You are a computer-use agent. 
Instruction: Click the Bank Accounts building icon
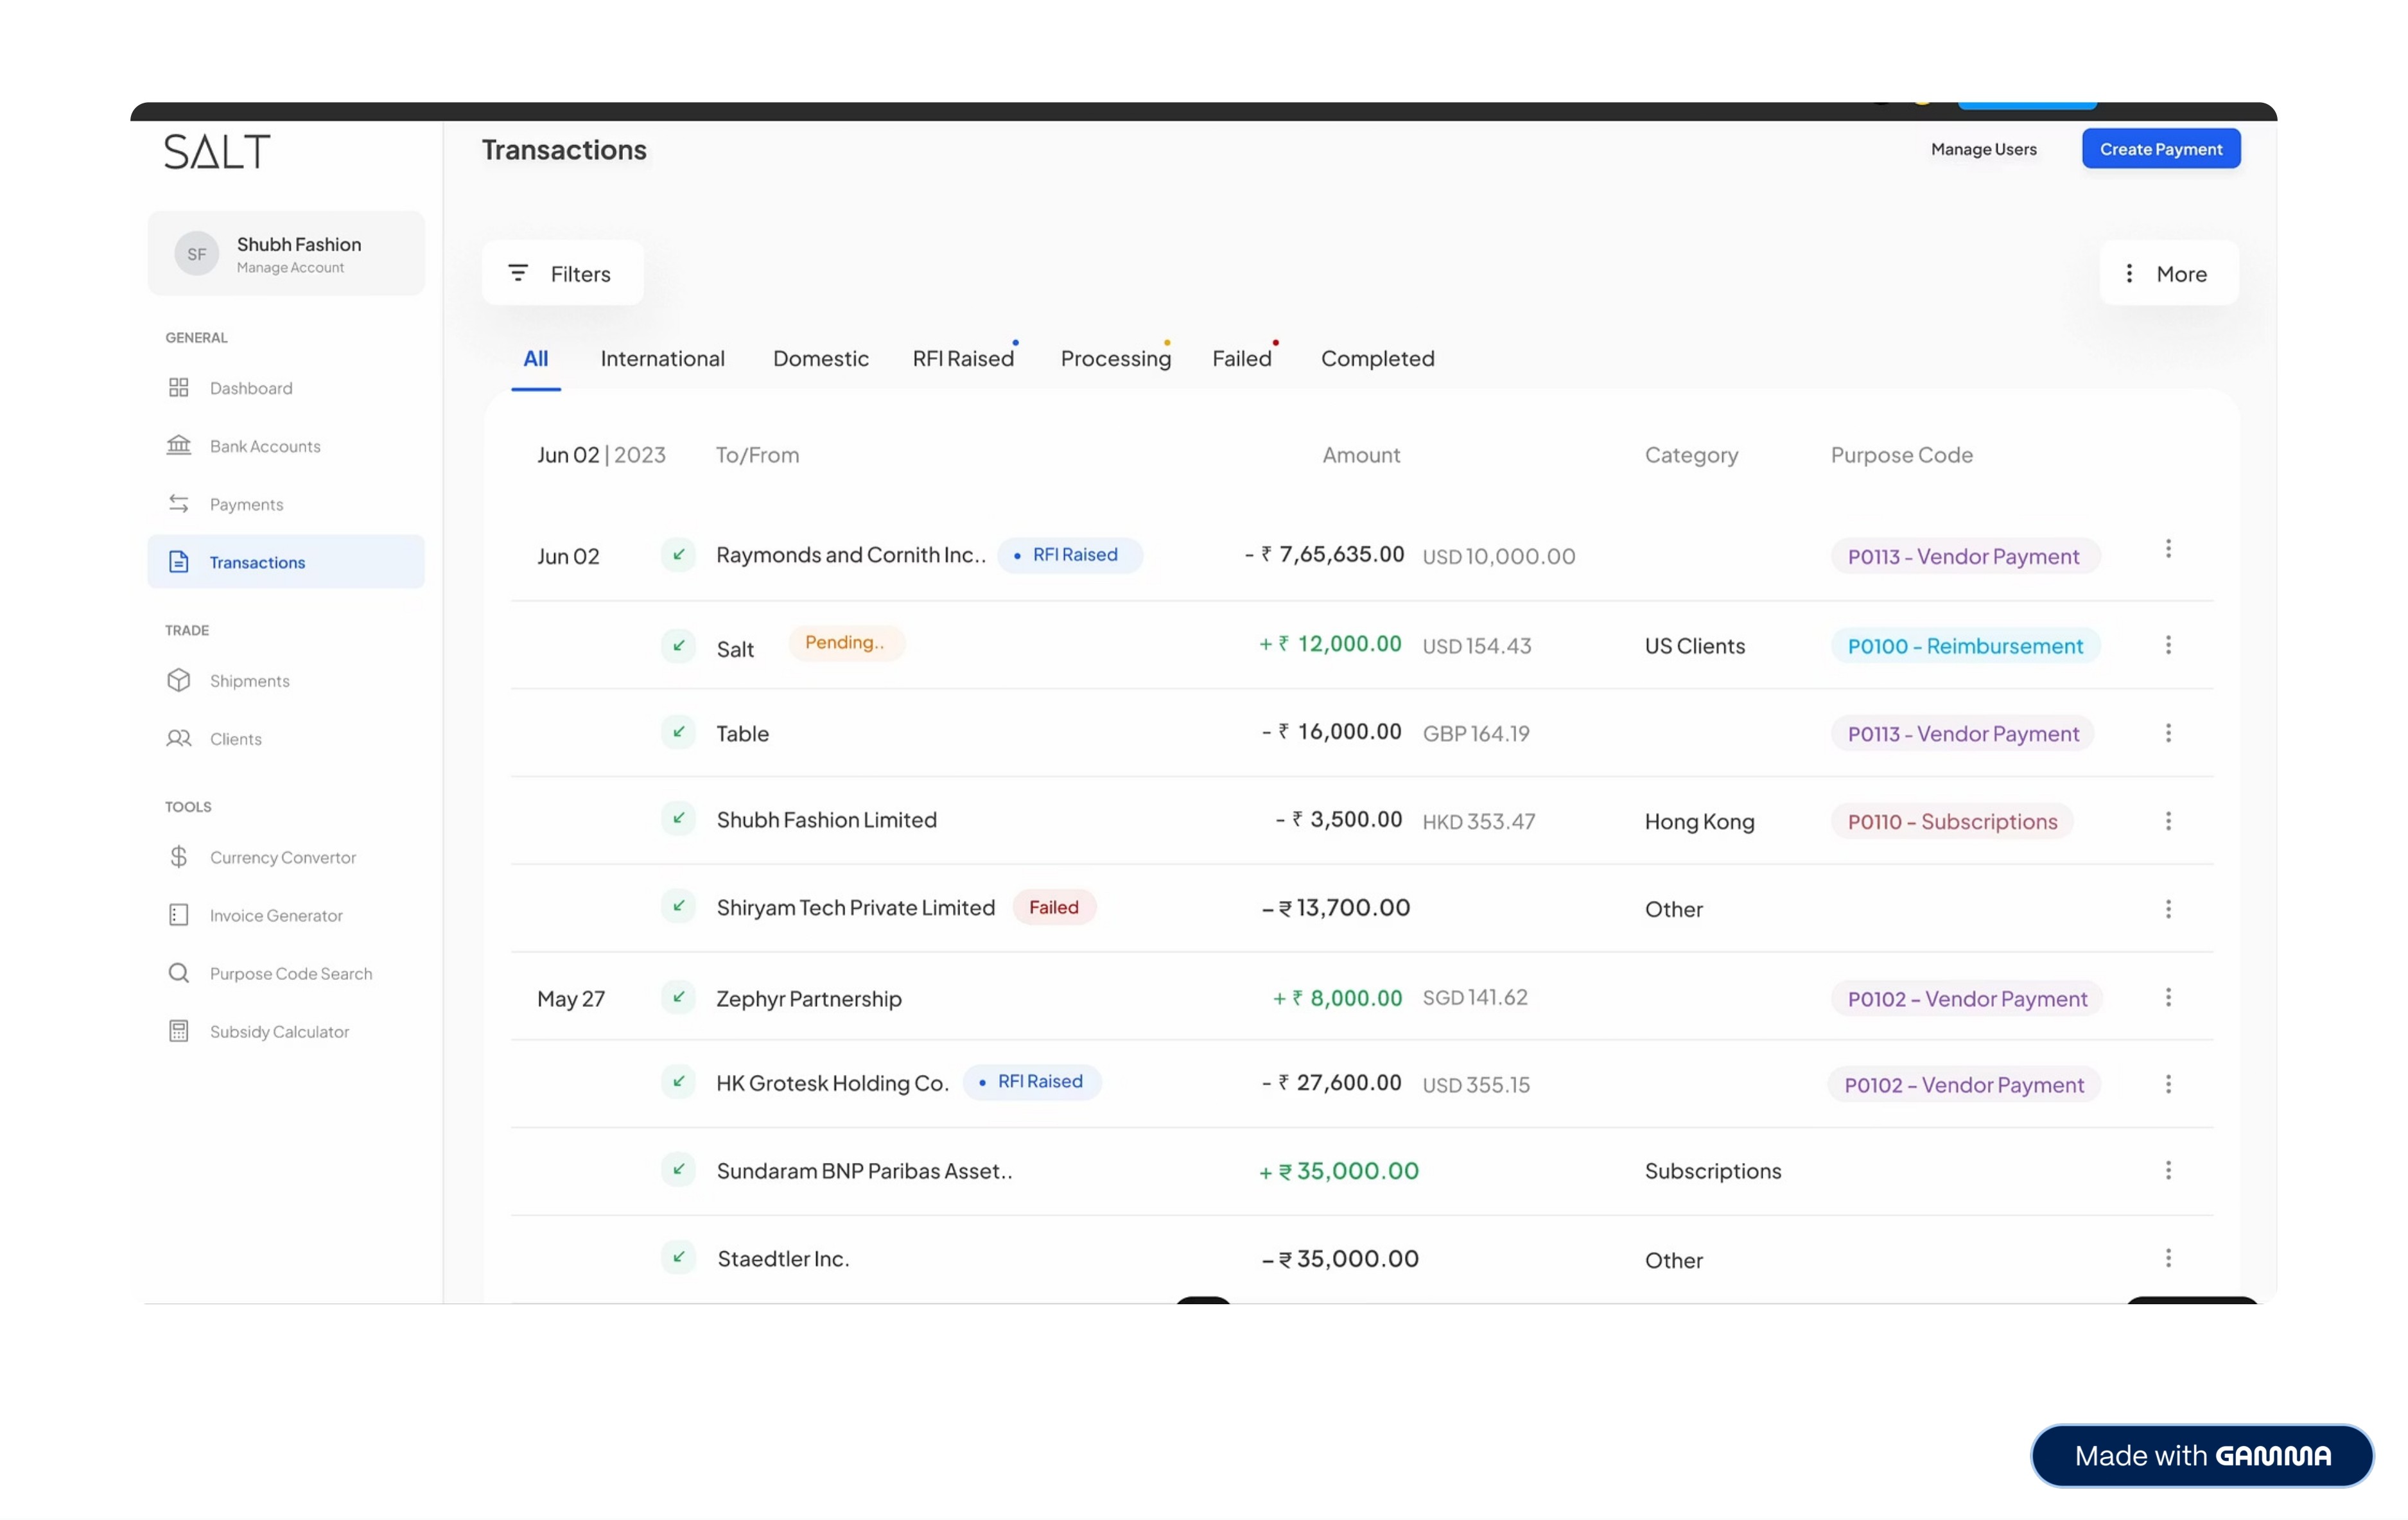tap(178, 445)
